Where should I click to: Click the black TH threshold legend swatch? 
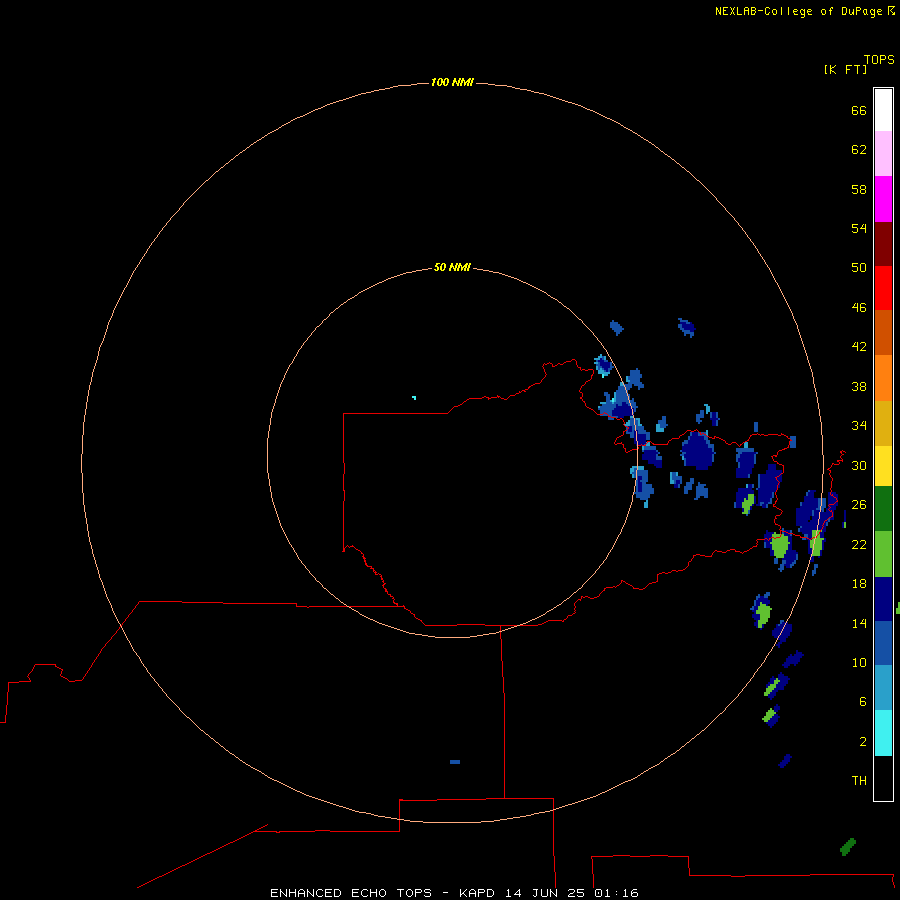(x=883, y=778)
